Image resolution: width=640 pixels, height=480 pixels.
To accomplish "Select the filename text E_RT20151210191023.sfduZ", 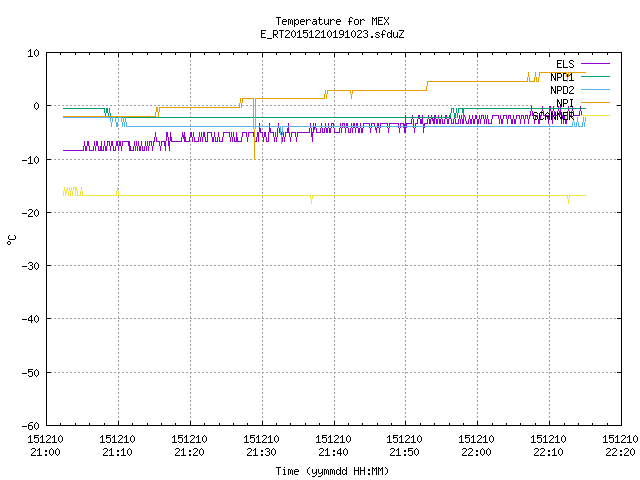I will click(332, 34).
